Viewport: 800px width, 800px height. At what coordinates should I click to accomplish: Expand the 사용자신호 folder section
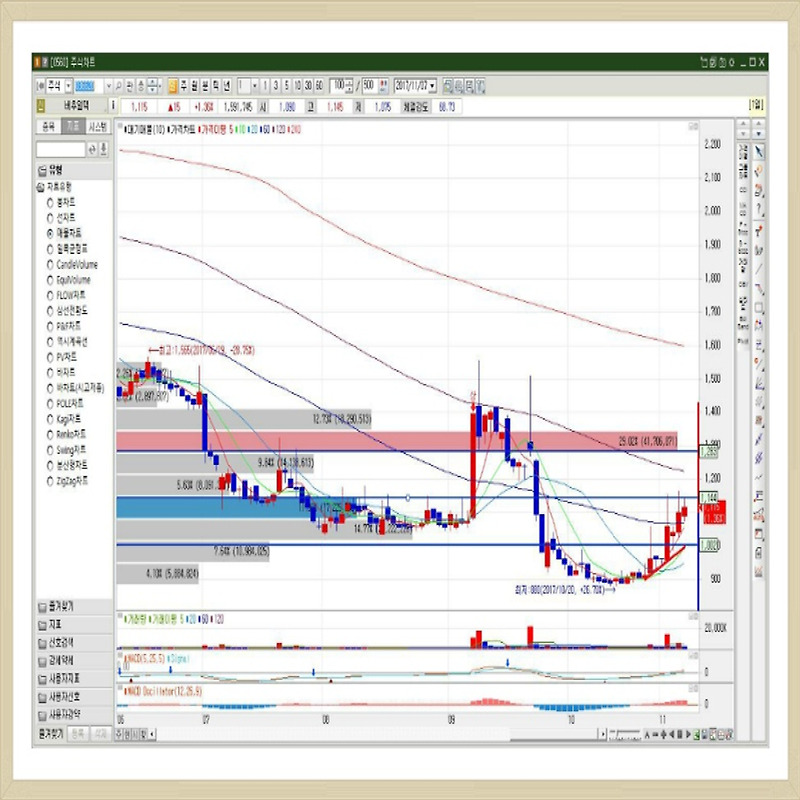(74, 697)
